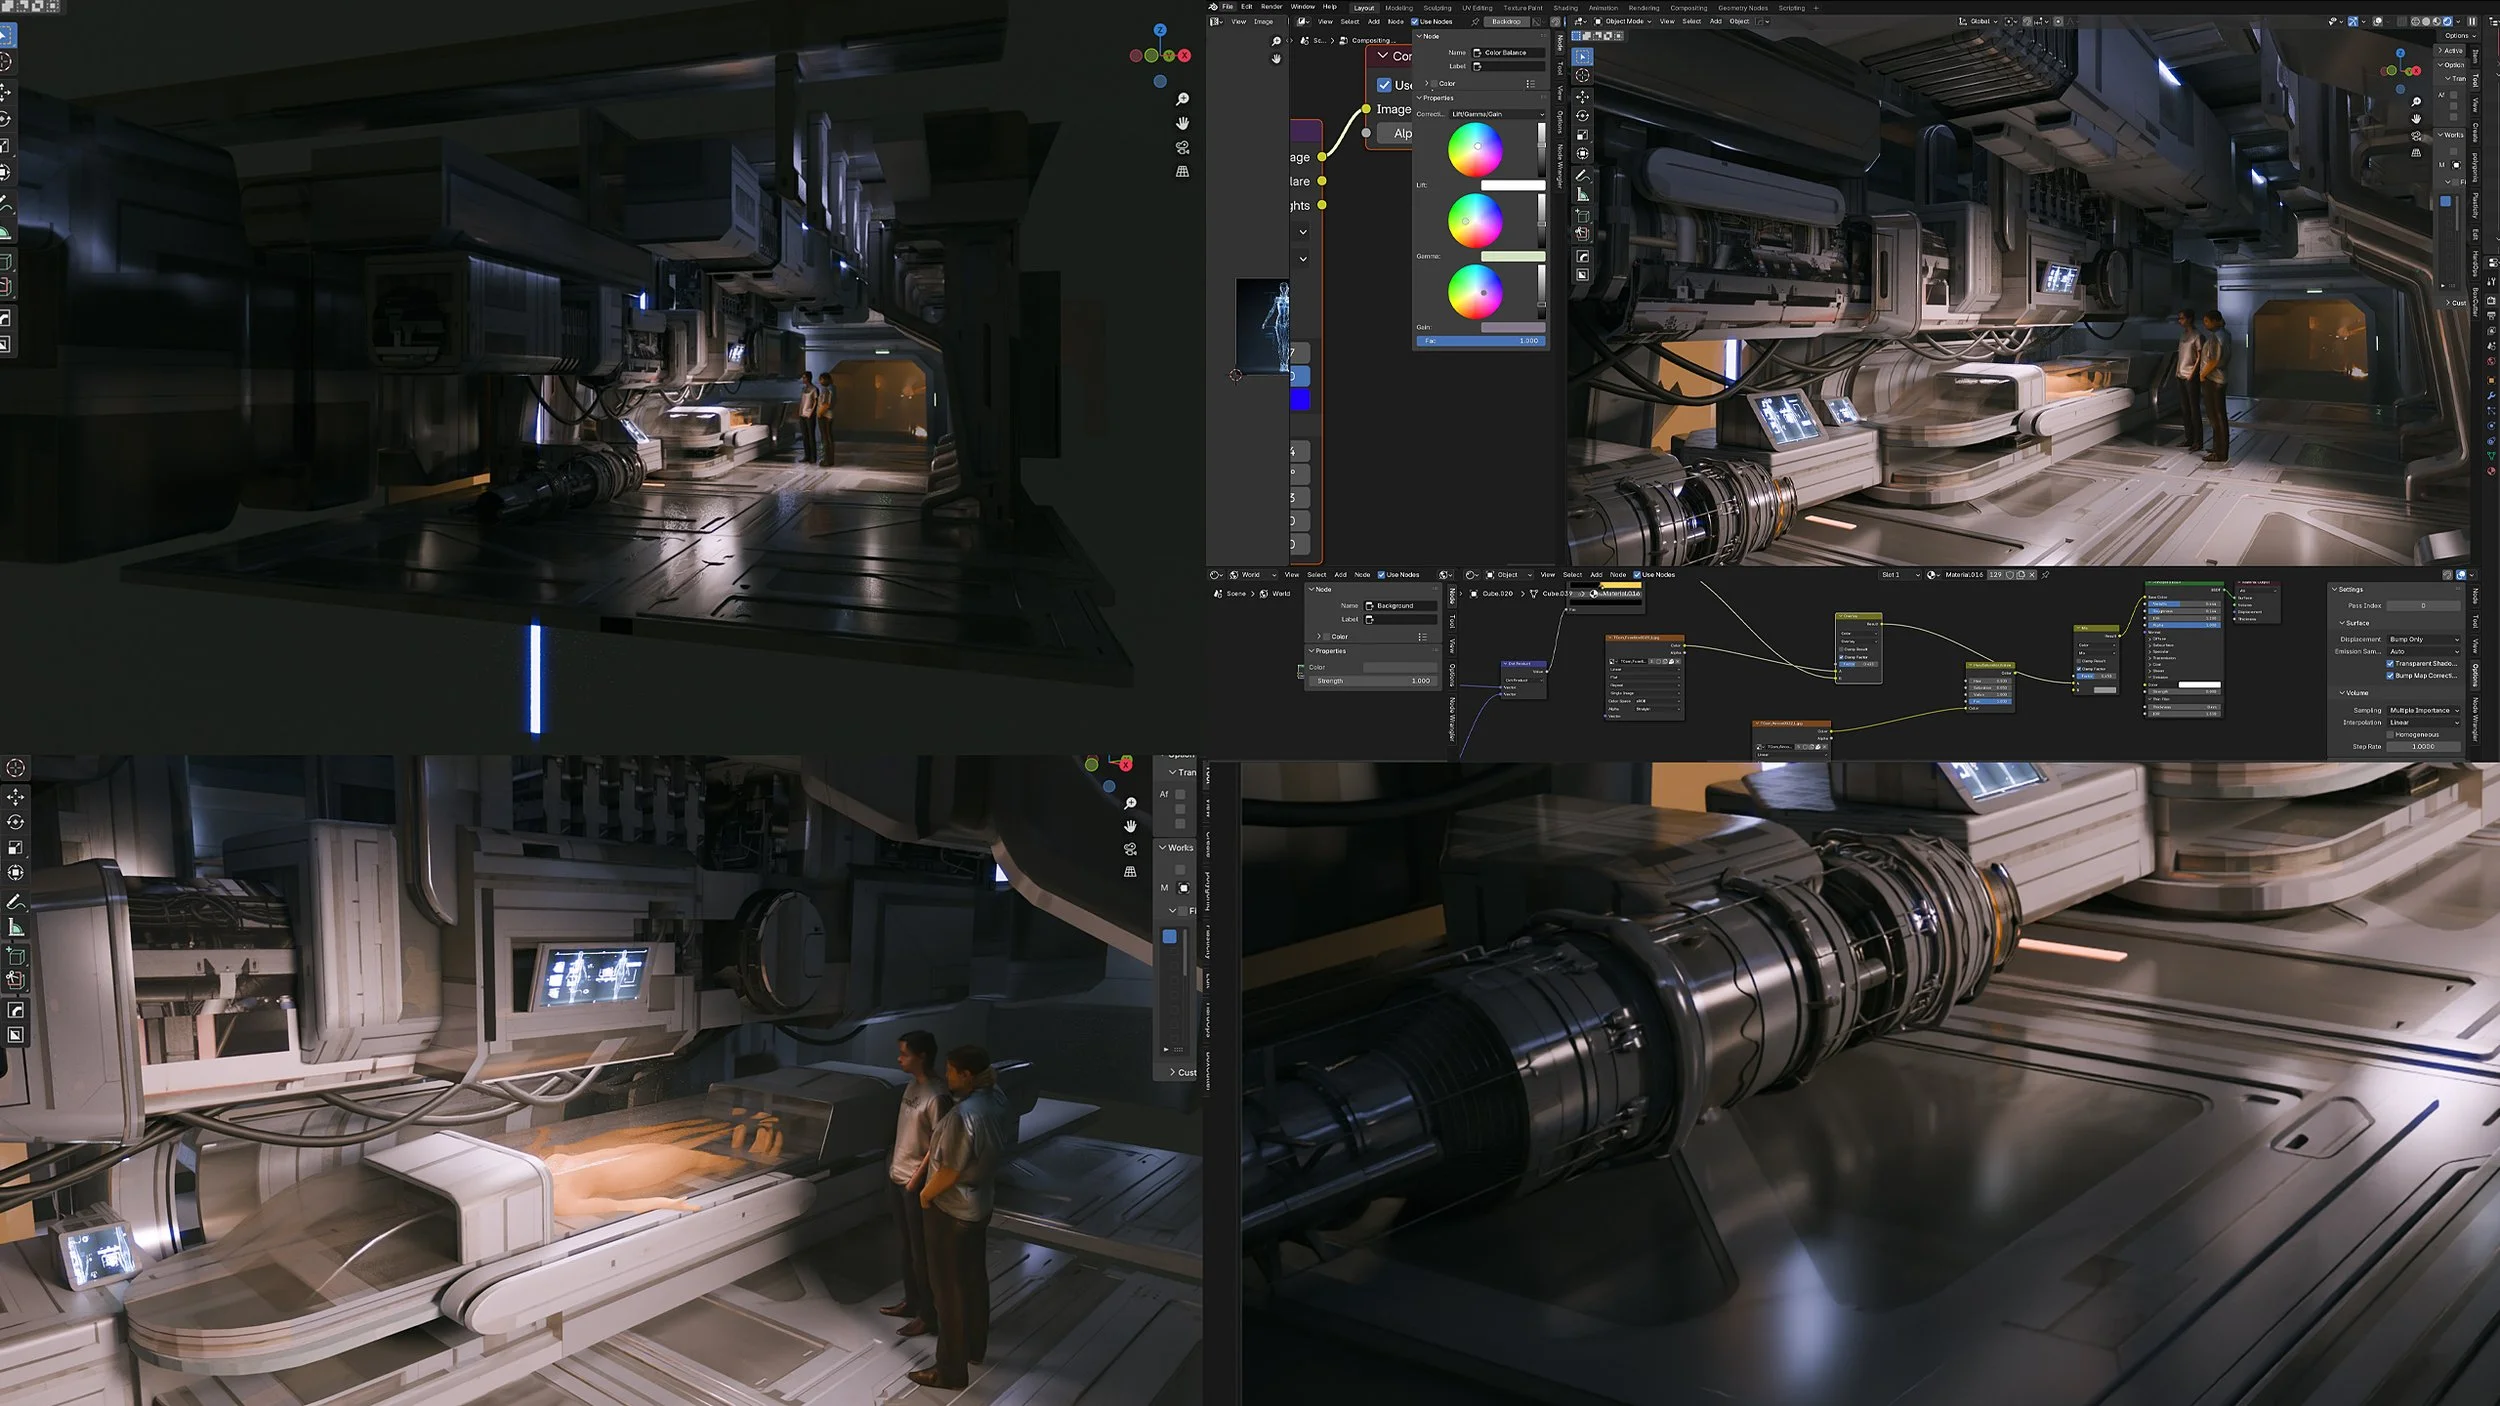This screenshot has width=2500, height=1406.
Task: Click the World breadcrumb in World shader editor
Action: point(1274,594)
